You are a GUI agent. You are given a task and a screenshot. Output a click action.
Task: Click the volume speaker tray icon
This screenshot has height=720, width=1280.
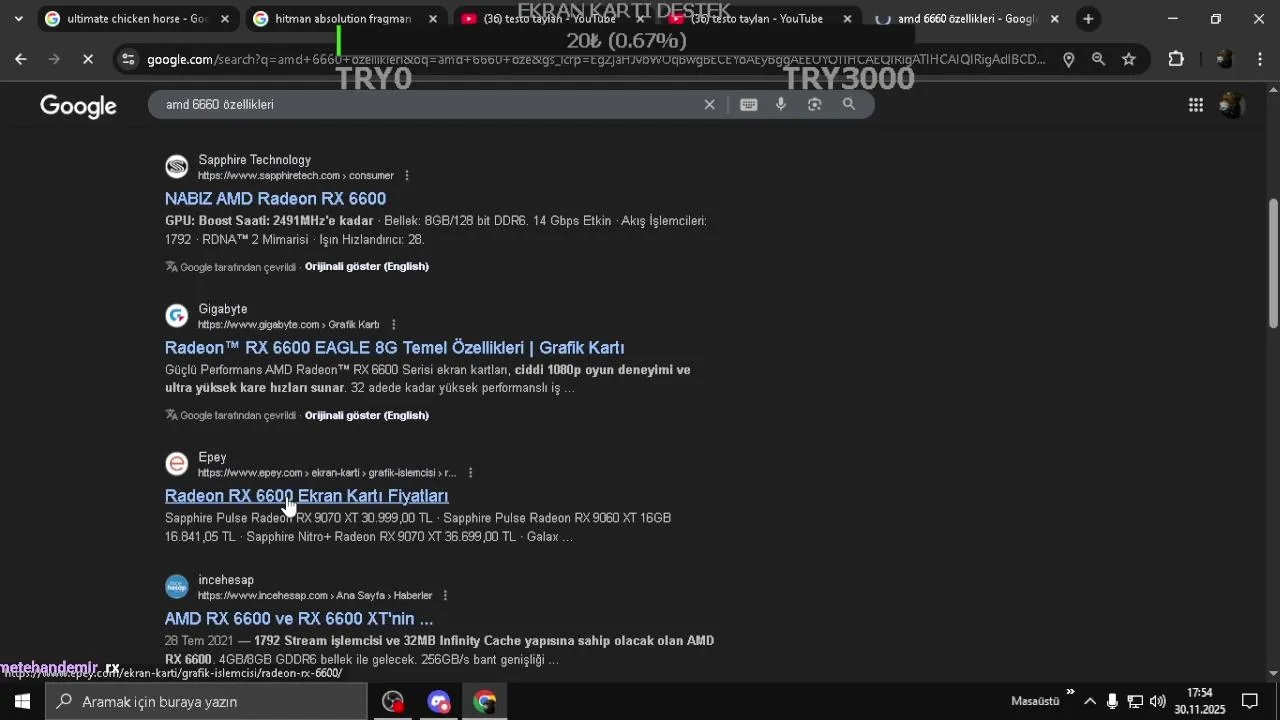pos(1158,701)
